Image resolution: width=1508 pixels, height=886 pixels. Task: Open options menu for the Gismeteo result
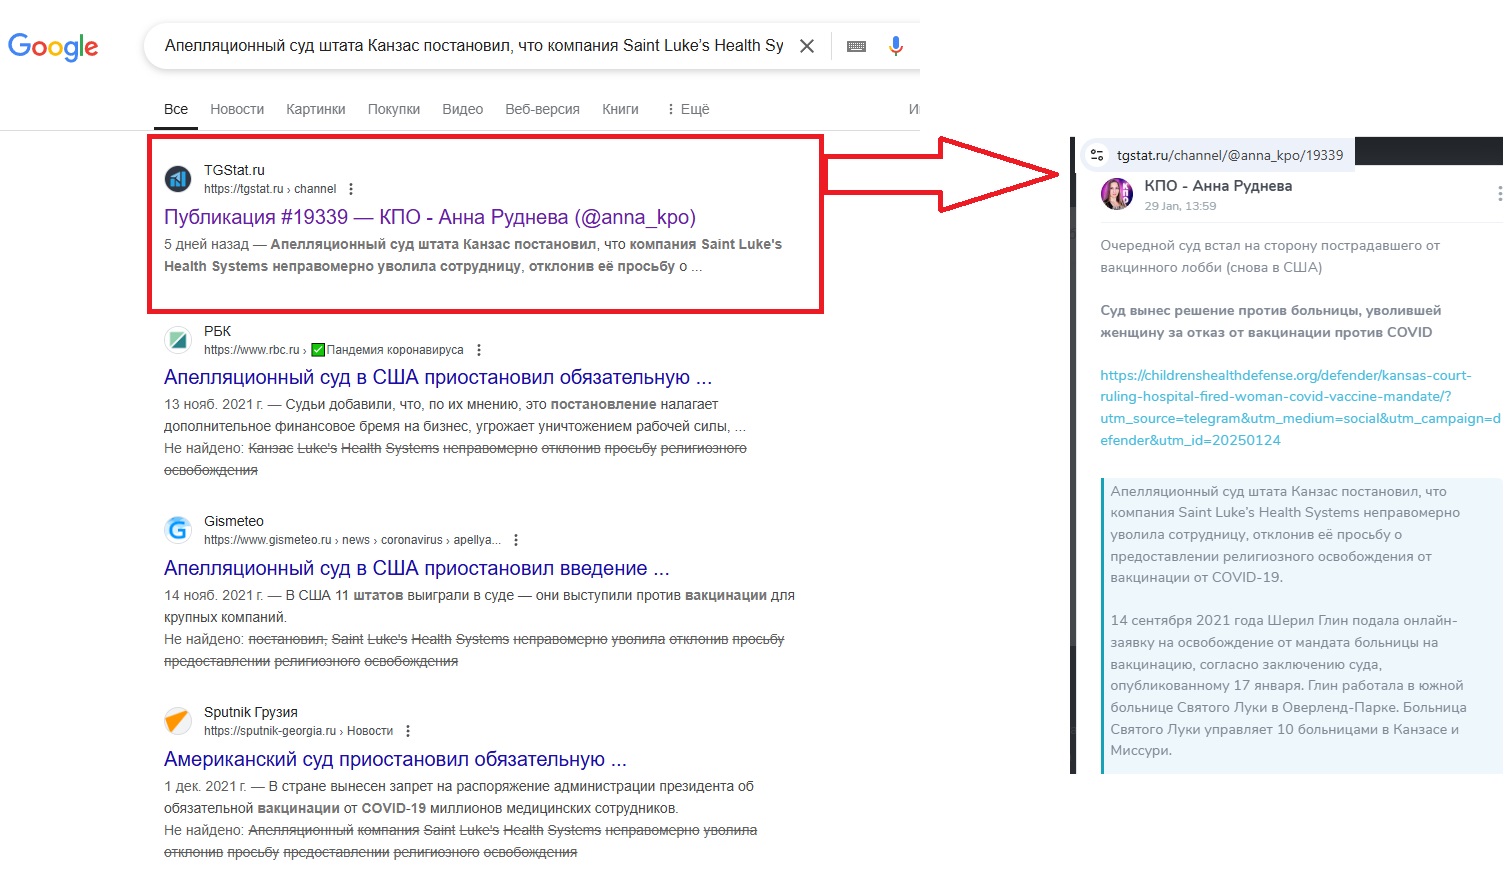pos(516,540)
